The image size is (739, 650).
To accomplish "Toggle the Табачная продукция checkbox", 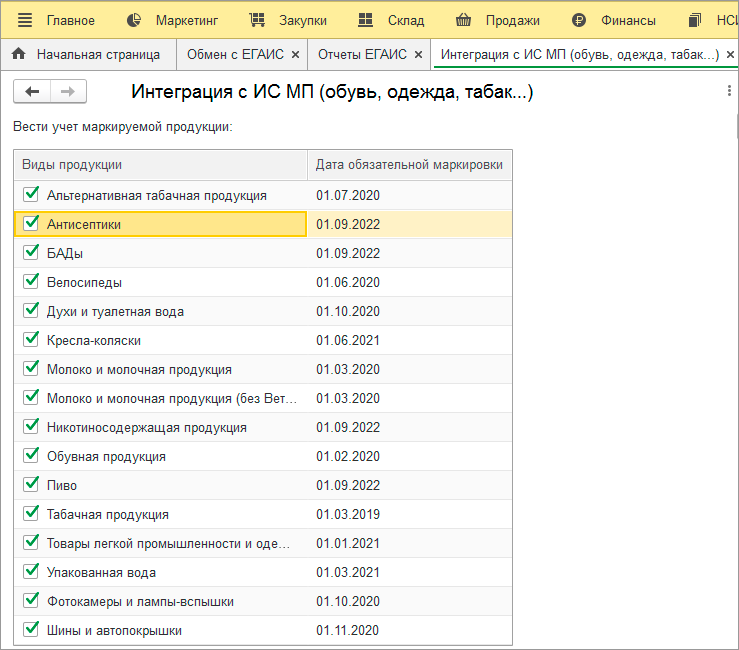I will [x=31, y=513].
